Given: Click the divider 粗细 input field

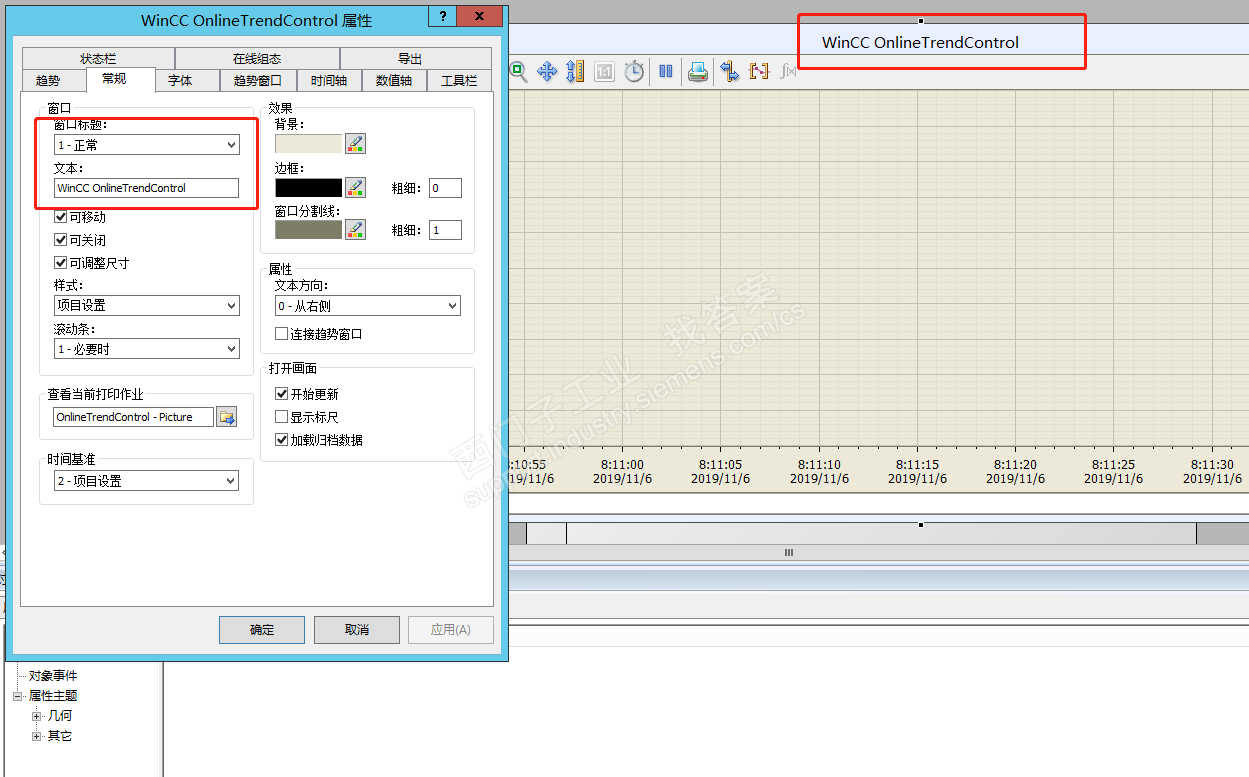Looking at the screenshot, I should 445,230.
